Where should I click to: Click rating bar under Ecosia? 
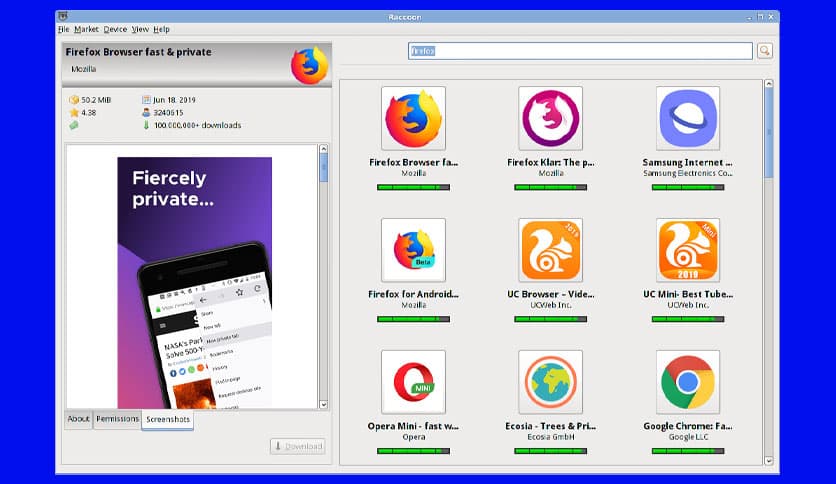[550, 451]
